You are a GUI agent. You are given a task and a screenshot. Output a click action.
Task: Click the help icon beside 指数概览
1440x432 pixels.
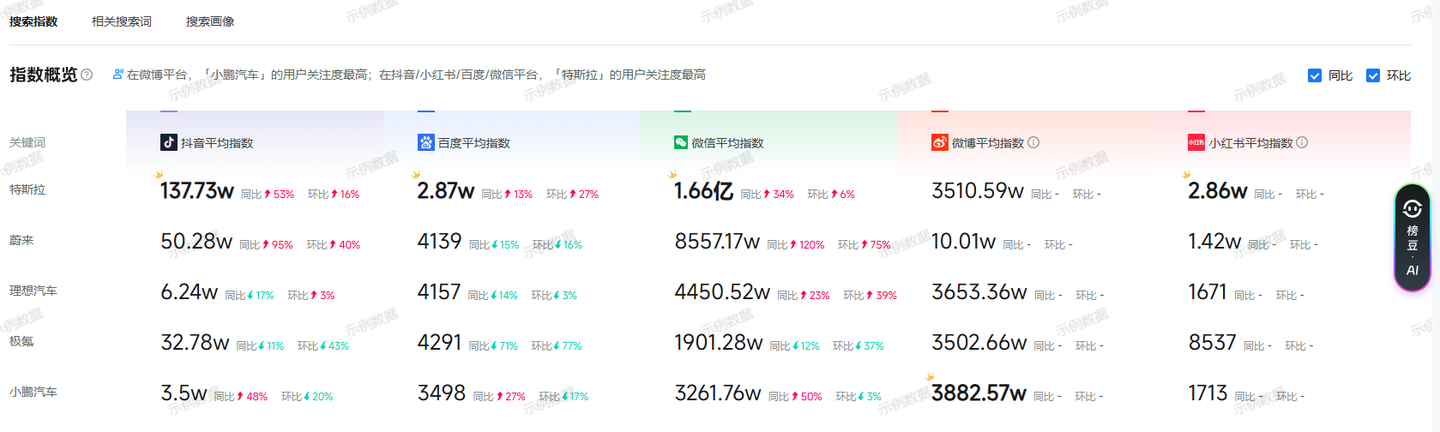pos(87,75)
